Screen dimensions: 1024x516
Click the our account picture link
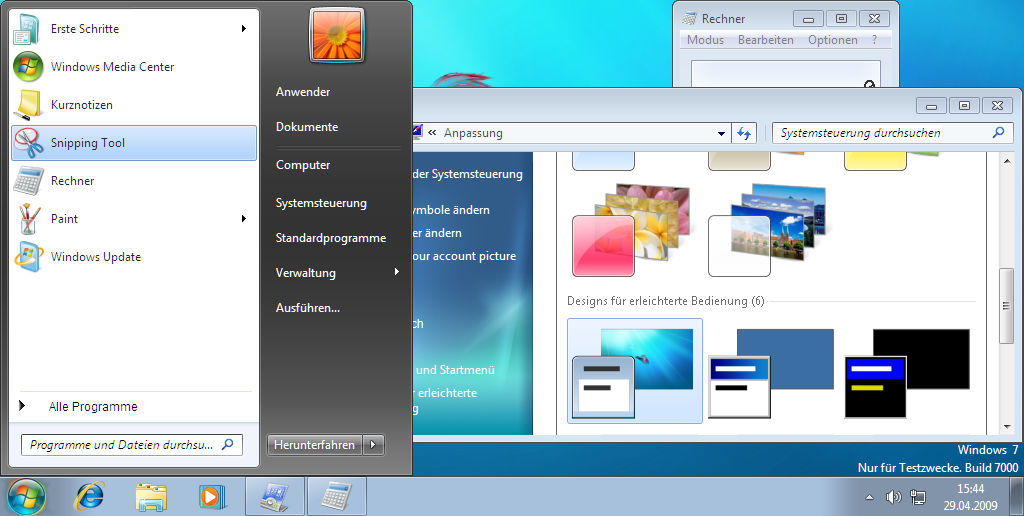click(x=464, y=256)
